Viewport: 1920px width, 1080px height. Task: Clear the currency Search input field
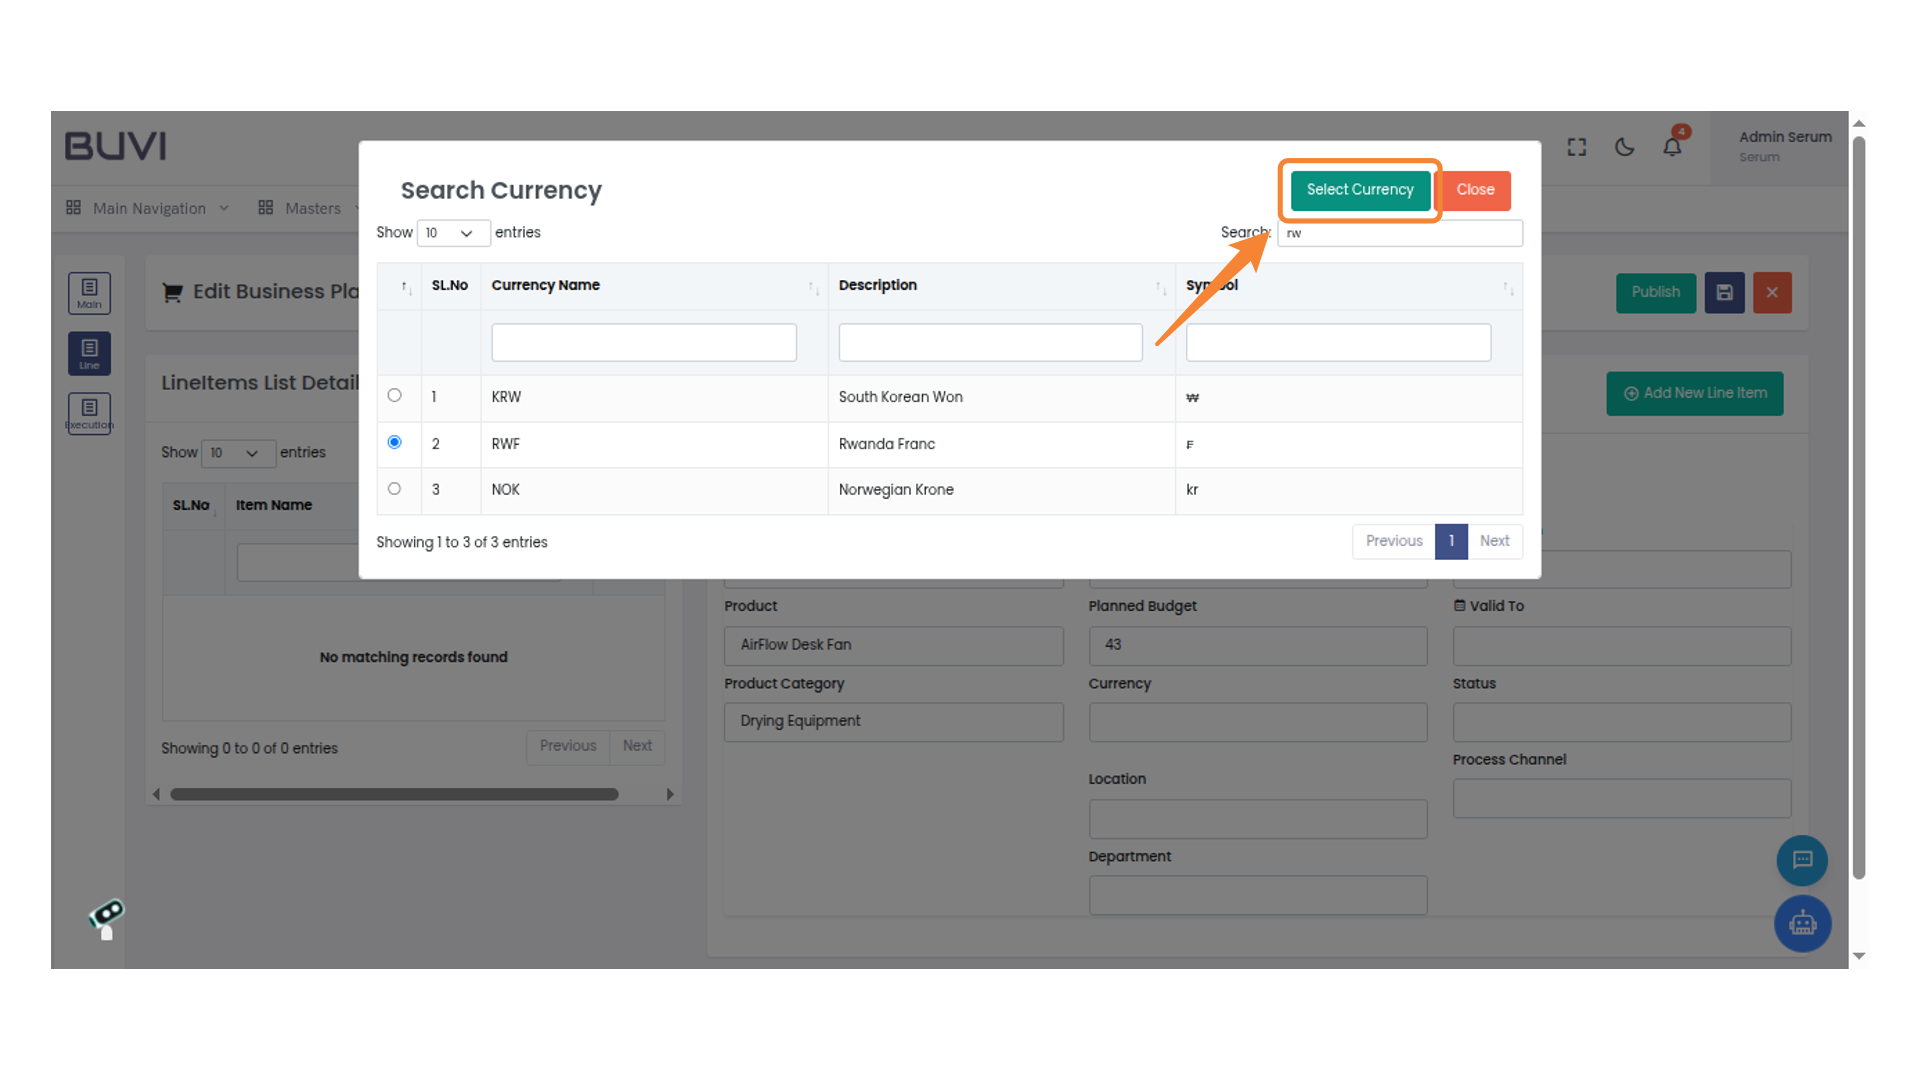[1398, 232]
